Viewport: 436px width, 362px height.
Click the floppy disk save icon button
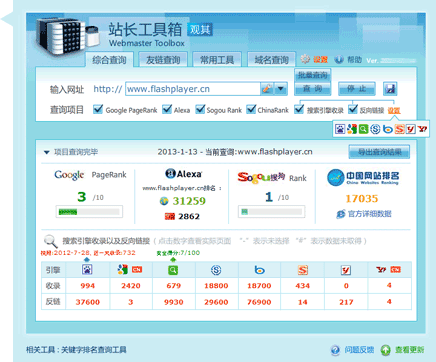pos(390,89)
